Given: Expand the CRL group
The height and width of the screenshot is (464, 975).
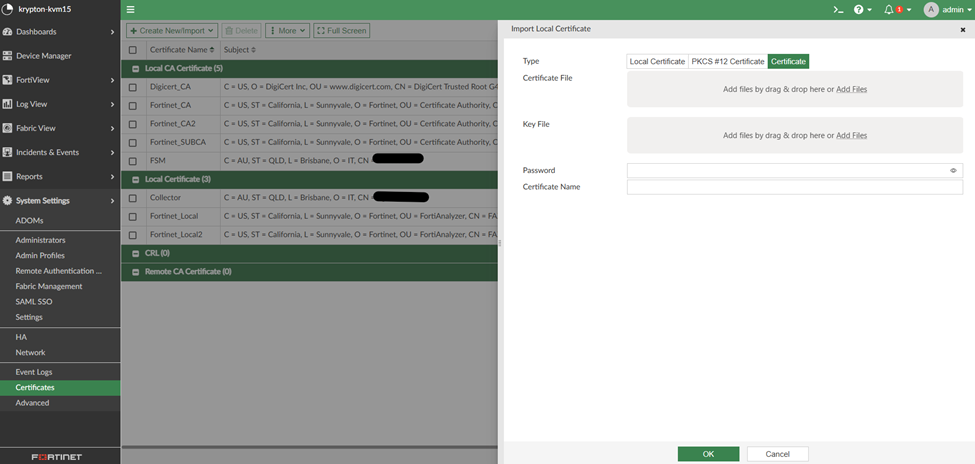Looking at the screenshot, I should click(136, 254).
